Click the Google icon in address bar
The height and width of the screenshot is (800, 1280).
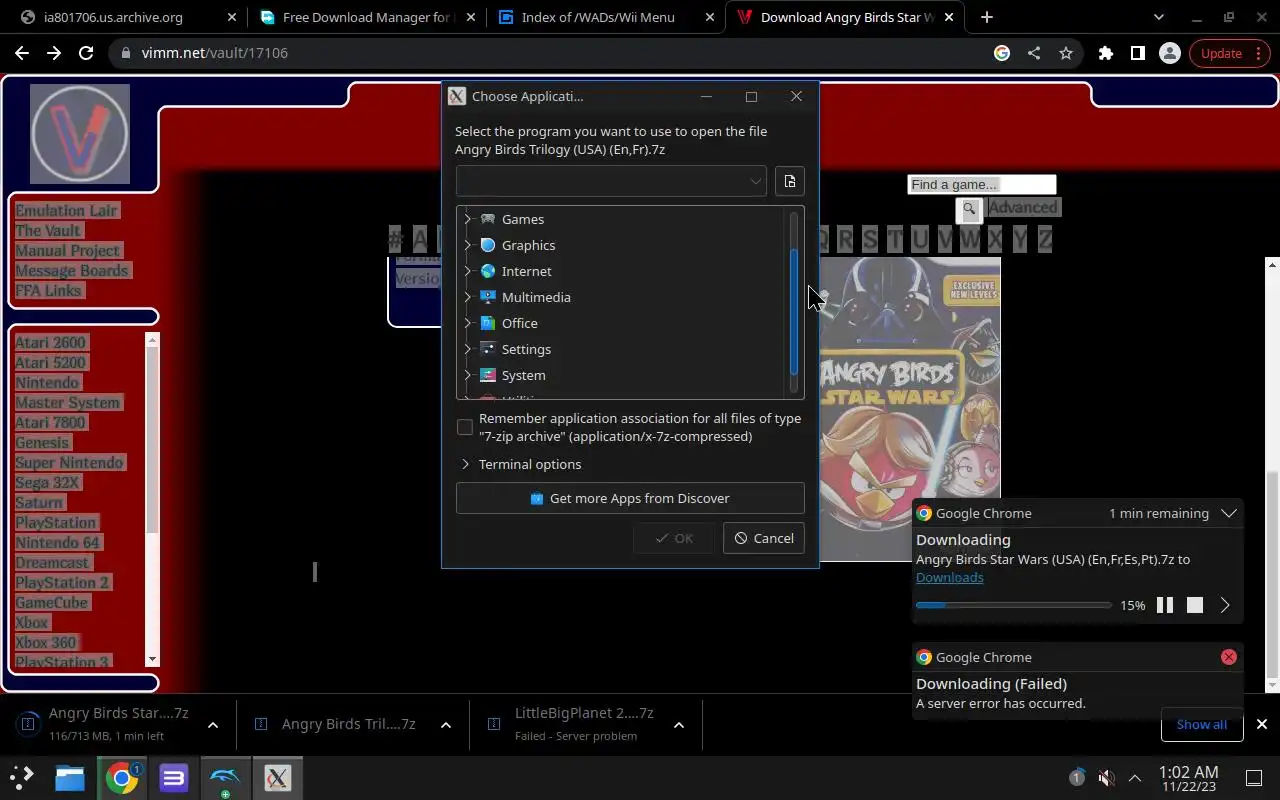[1002, 53]
